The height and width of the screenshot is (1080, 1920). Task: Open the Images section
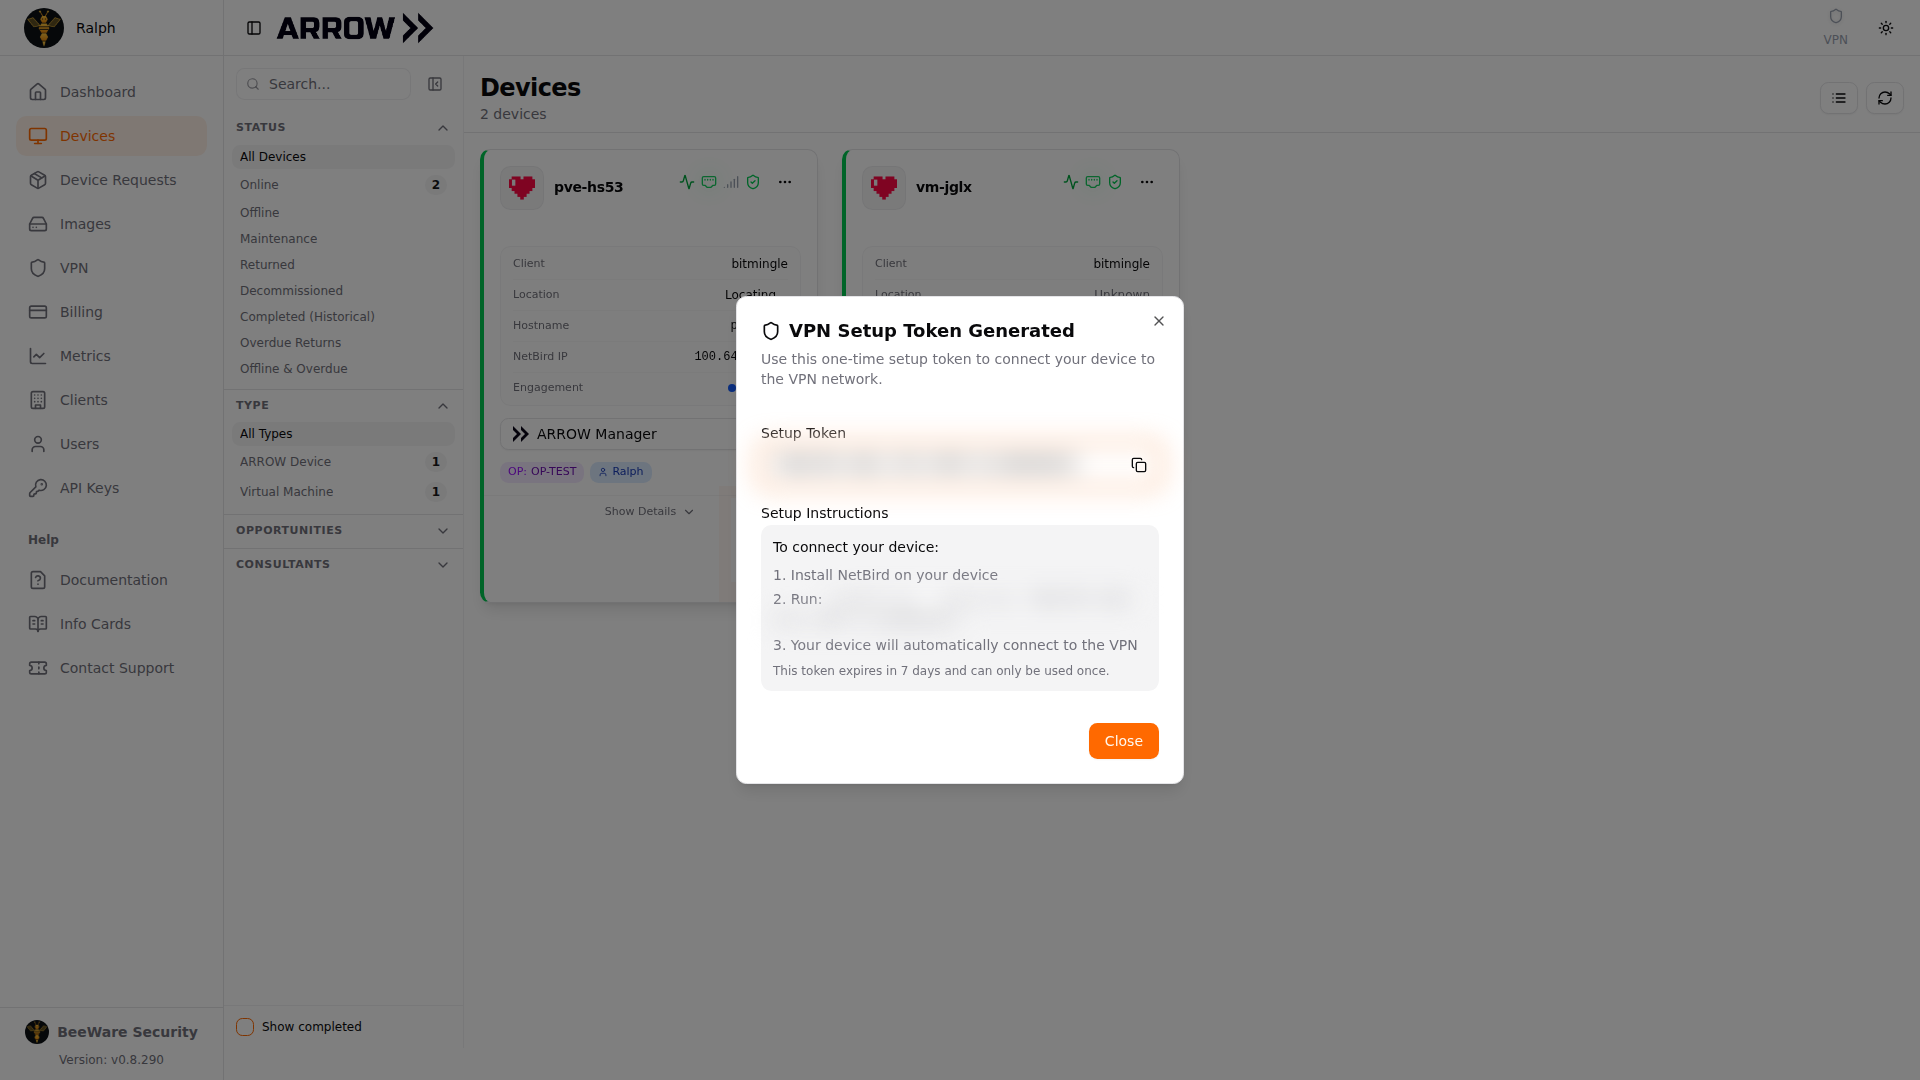[x=111, y=224]
